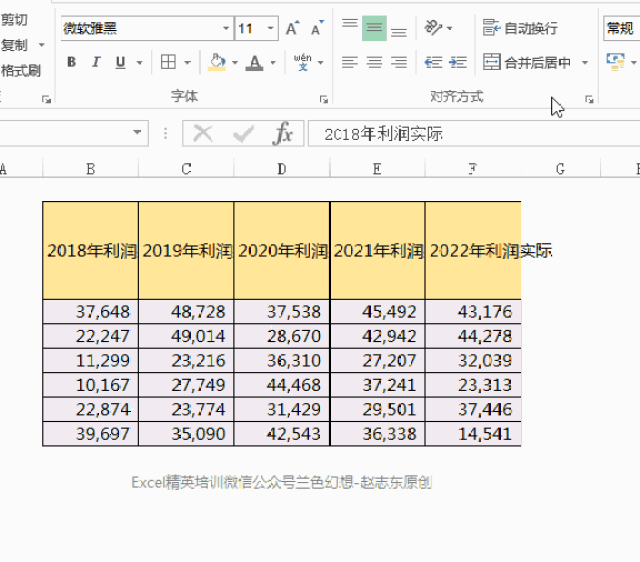640x562 pixels.
Task: Open font color dropdown arrow
Action: (273, 62)
